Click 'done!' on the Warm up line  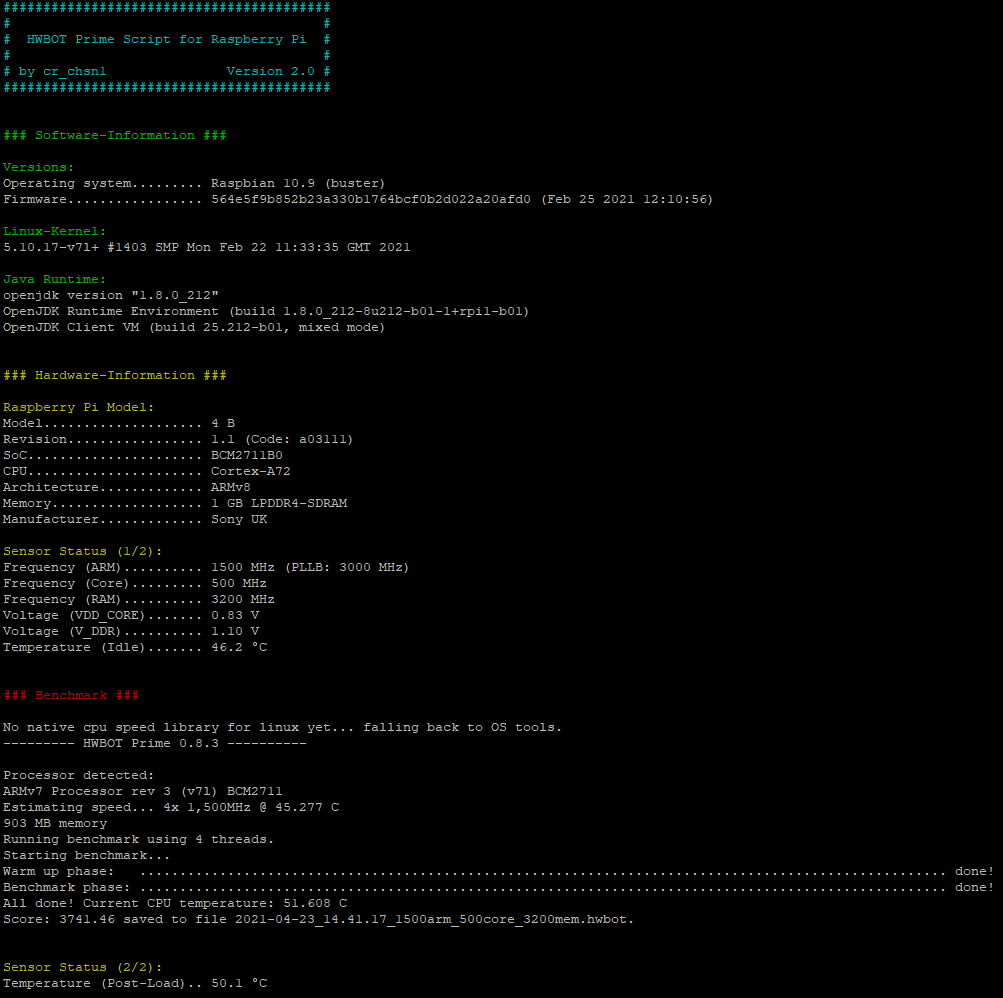tap(974, 871)
